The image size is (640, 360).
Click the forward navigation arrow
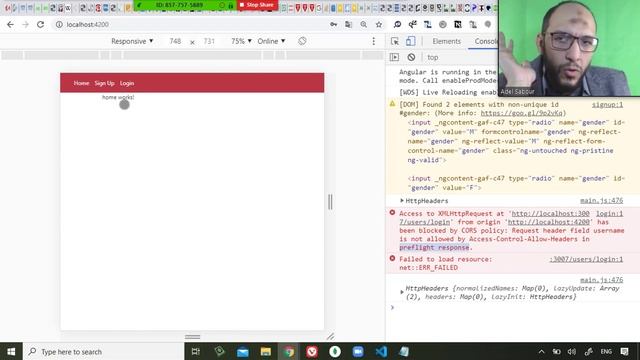[x=25, y=24]
